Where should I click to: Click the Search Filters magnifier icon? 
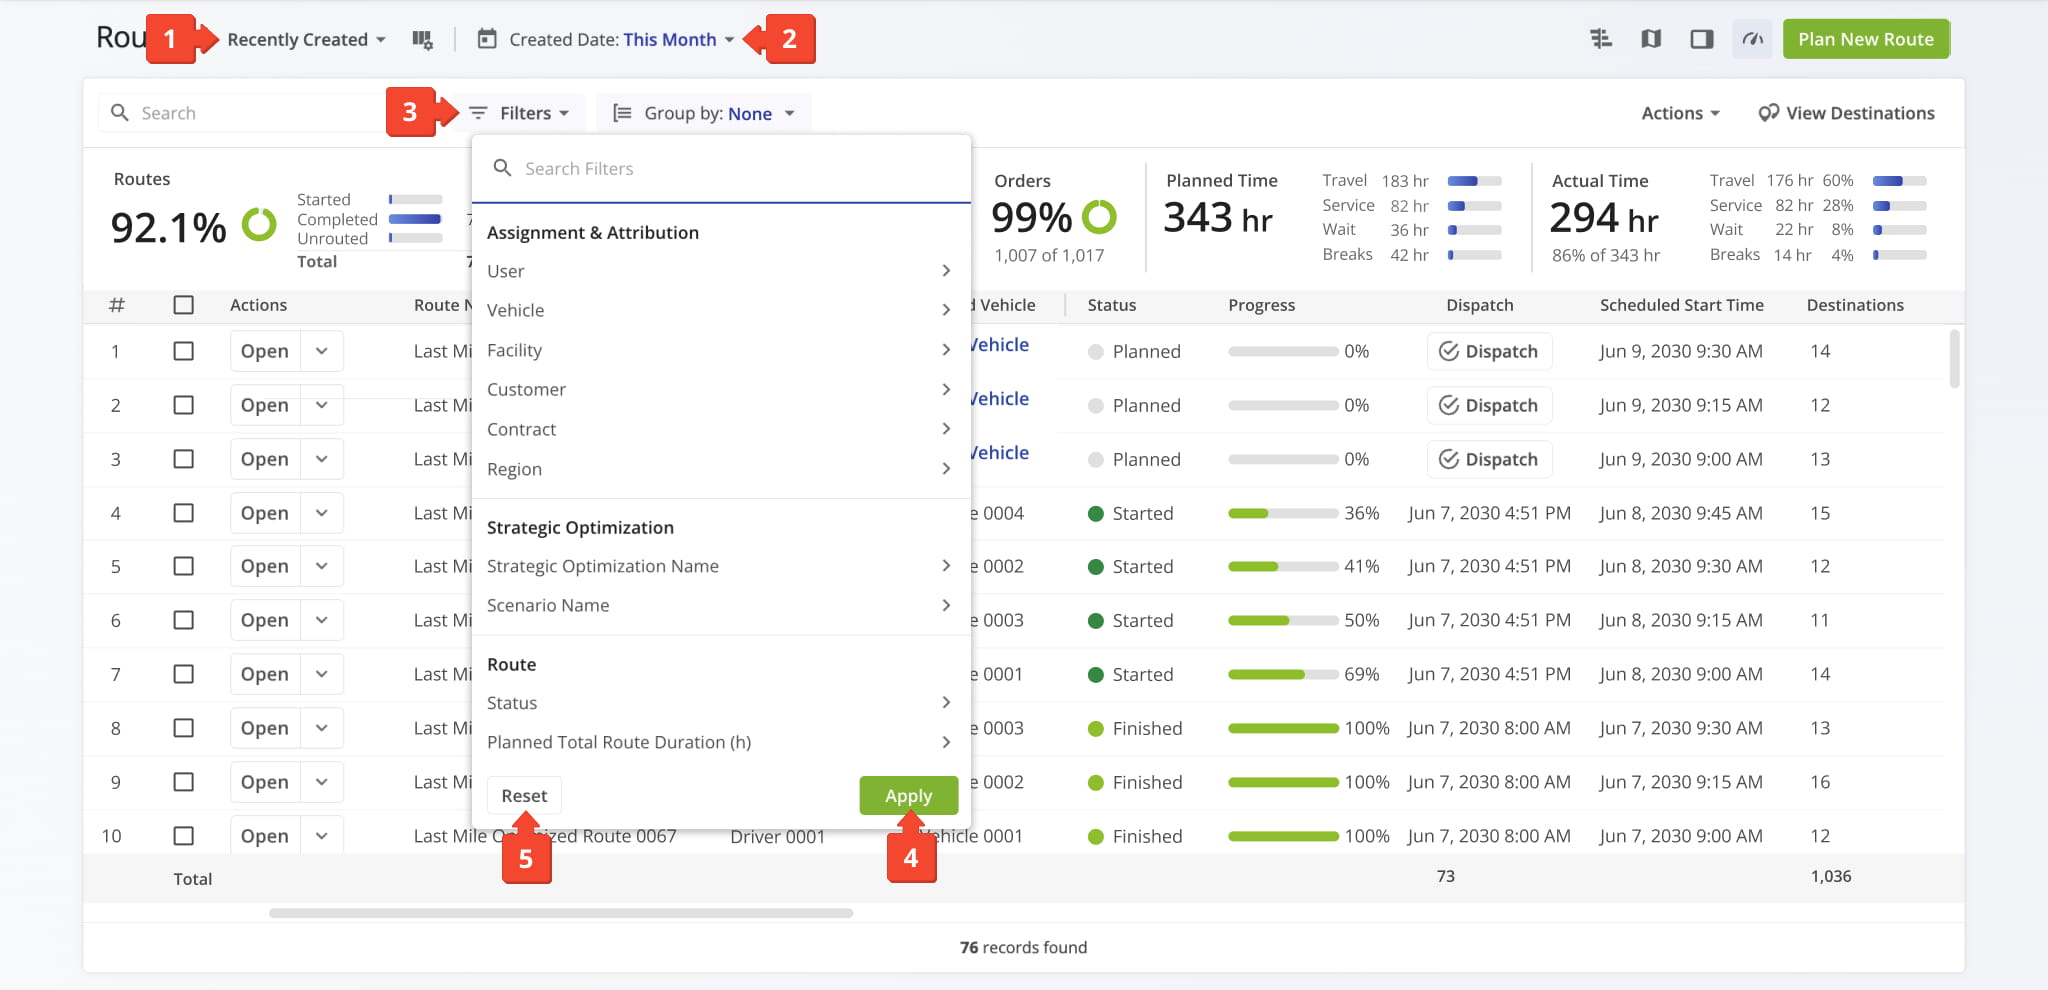(x=503, y=168)
